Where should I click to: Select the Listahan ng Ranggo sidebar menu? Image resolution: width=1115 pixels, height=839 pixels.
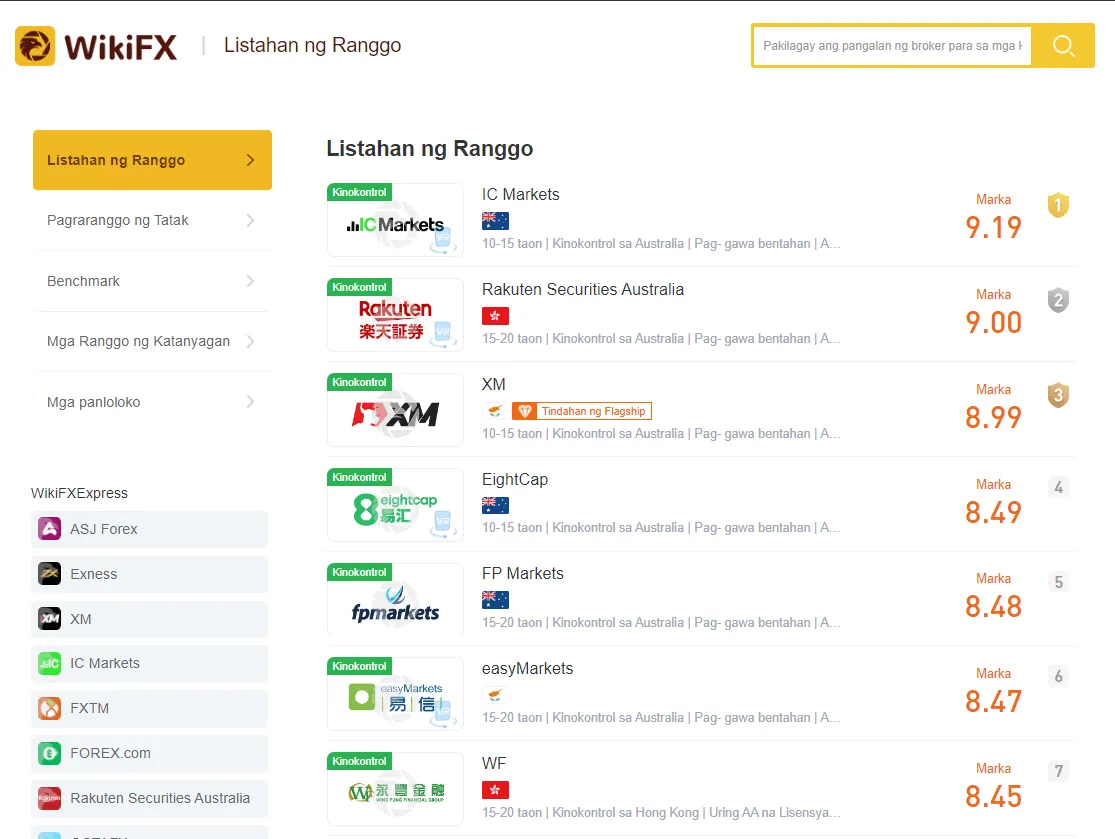152,160
